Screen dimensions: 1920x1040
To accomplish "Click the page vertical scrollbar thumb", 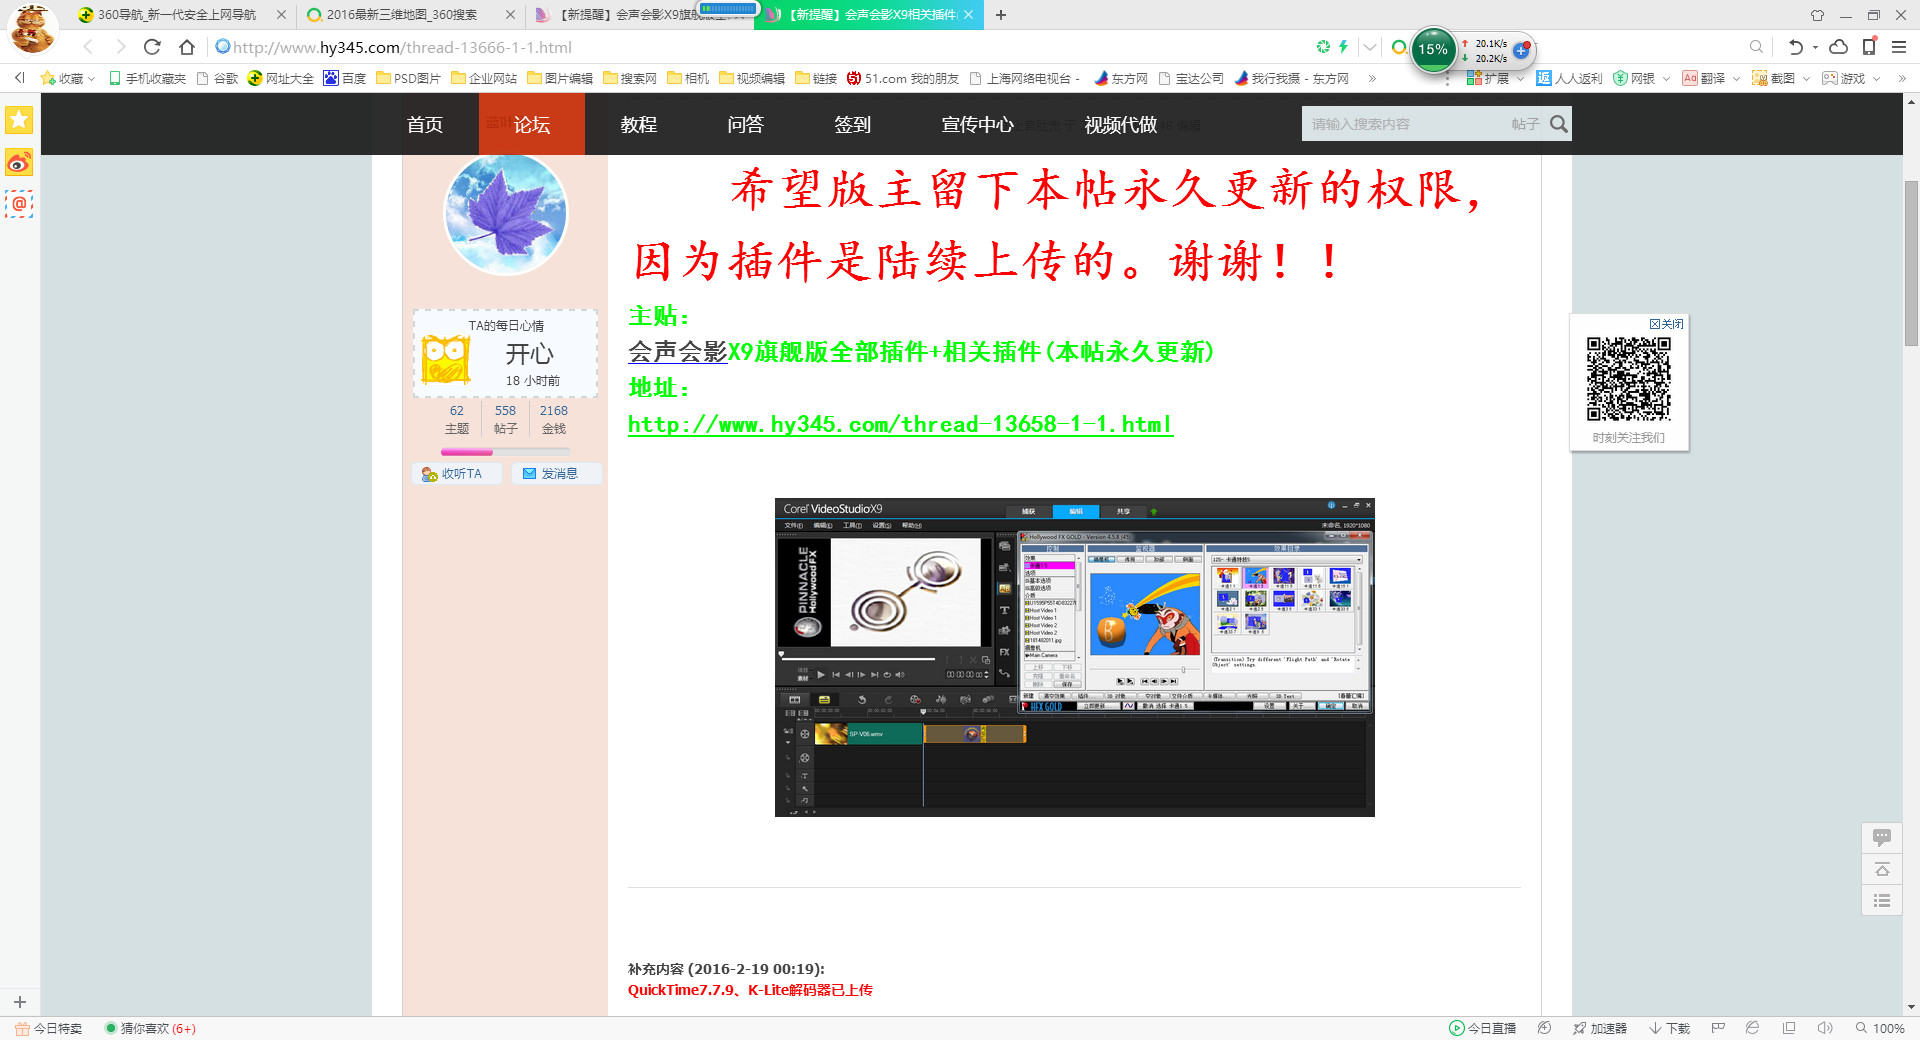I will click(x=1911, y=262).
